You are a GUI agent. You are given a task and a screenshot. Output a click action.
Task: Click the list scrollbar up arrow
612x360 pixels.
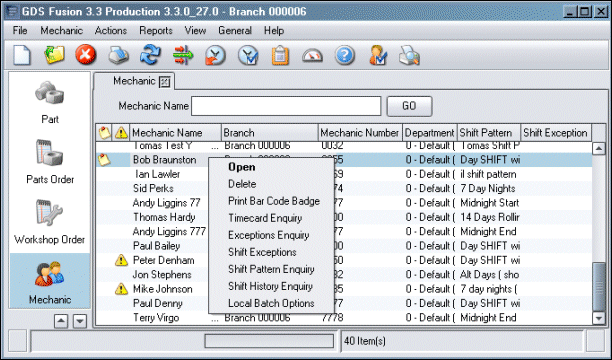(599, 148)
